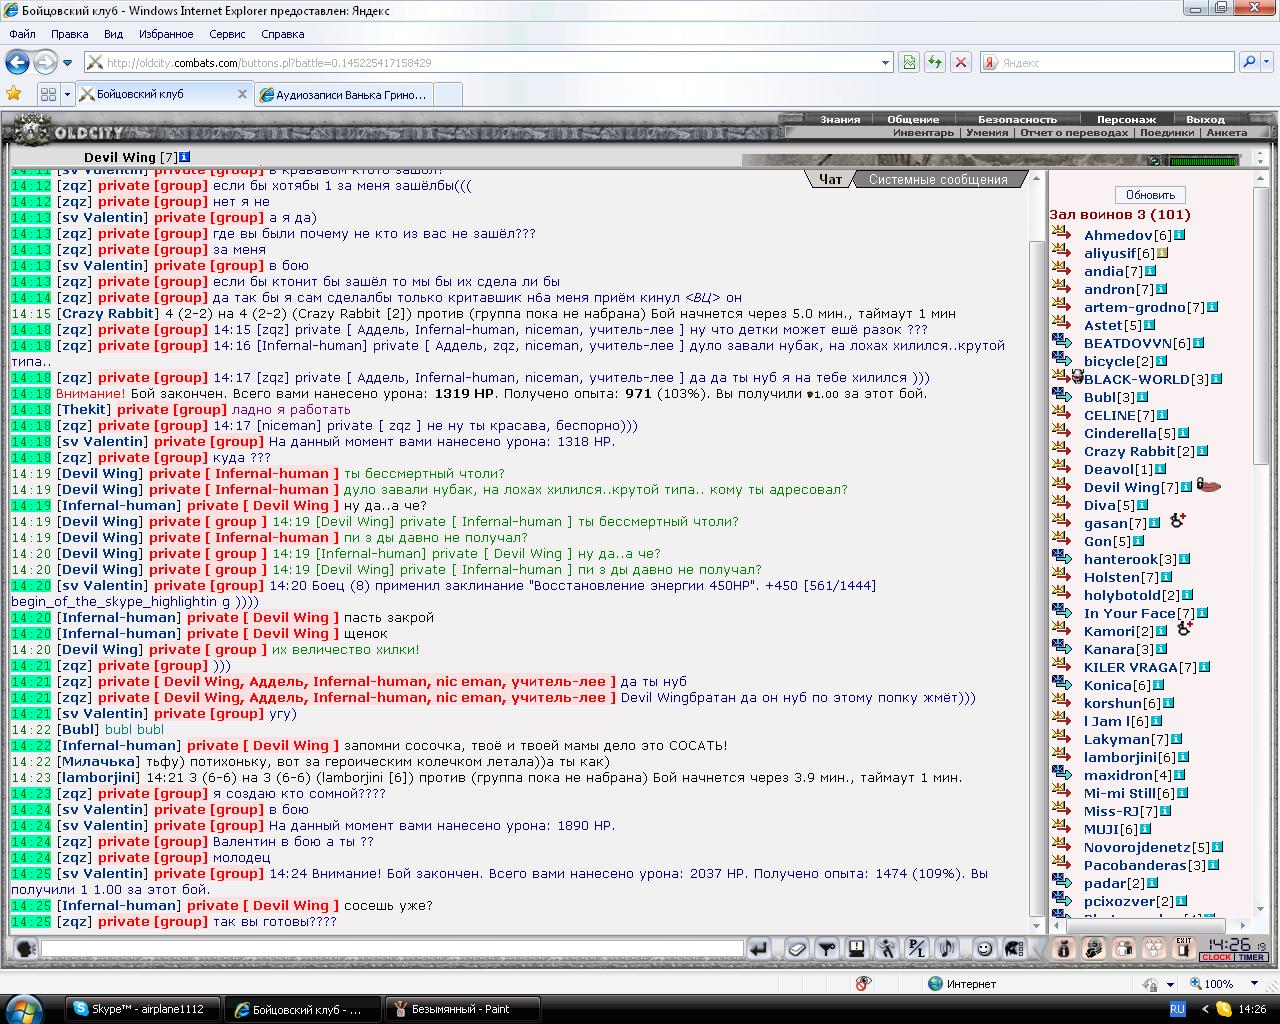This screenshot has height=1024, width=1280.
Task: Toggle the CLOCK mode label
Action: (1216, 957)
